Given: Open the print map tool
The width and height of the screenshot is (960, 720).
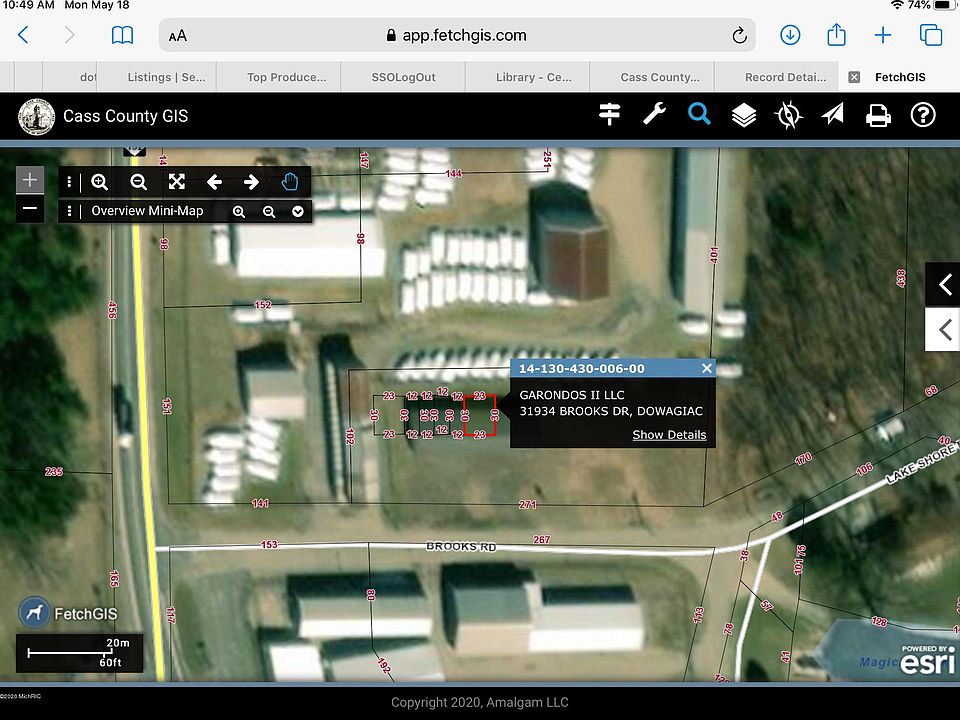Looking at the screenshot, I should coord(878,115).
